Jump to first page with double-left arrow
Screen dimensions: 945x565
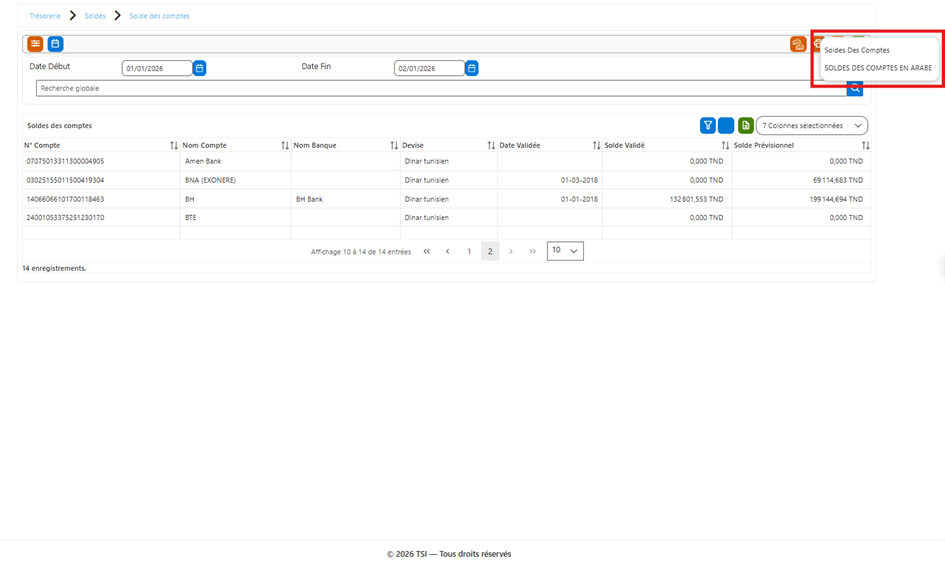(x=427, y=251)
